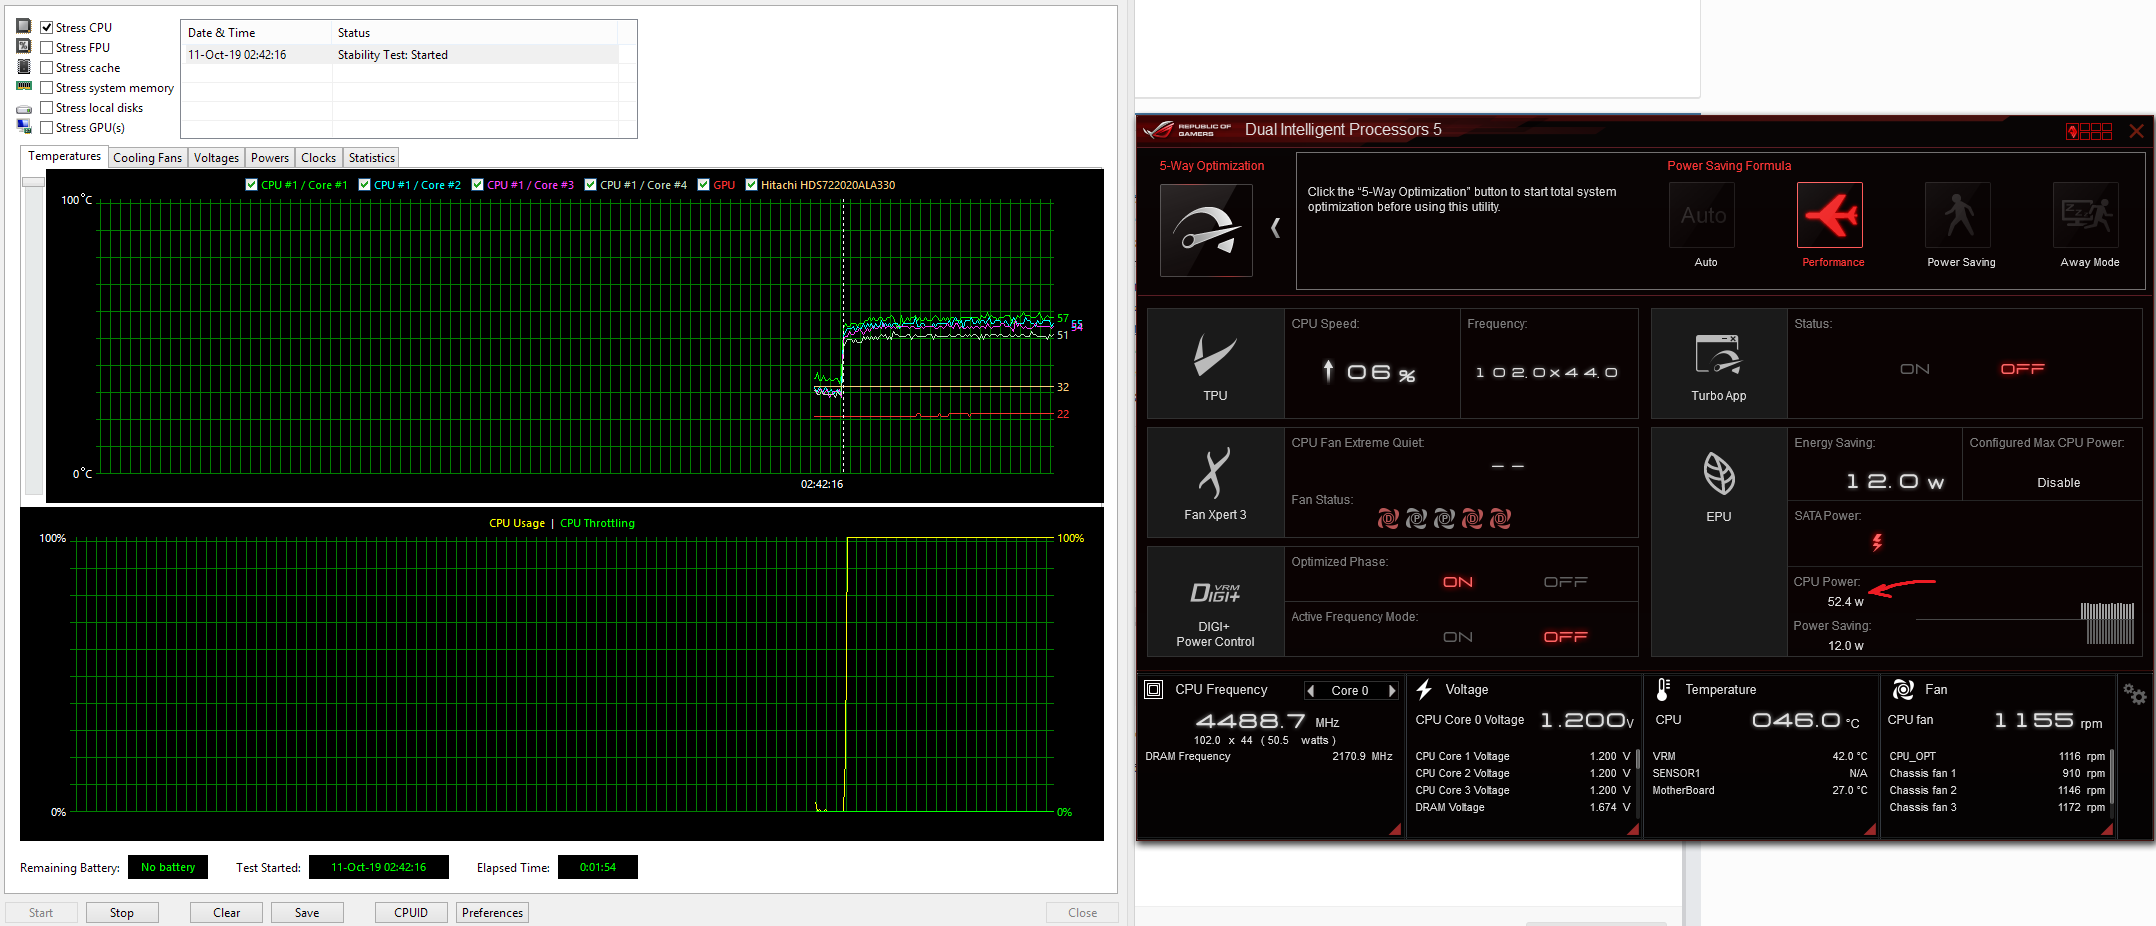Toggle the GPU temperature graph checkbox
The width and height of the screenshot is (2156, 926).
pyautogui.click(x=704, y=184)
